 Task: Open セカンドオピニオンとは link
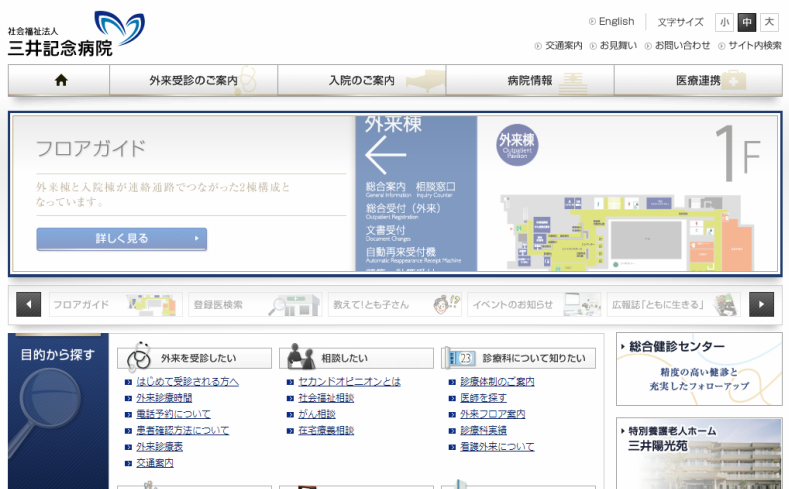pyautogui.click(x=349, y=382)
